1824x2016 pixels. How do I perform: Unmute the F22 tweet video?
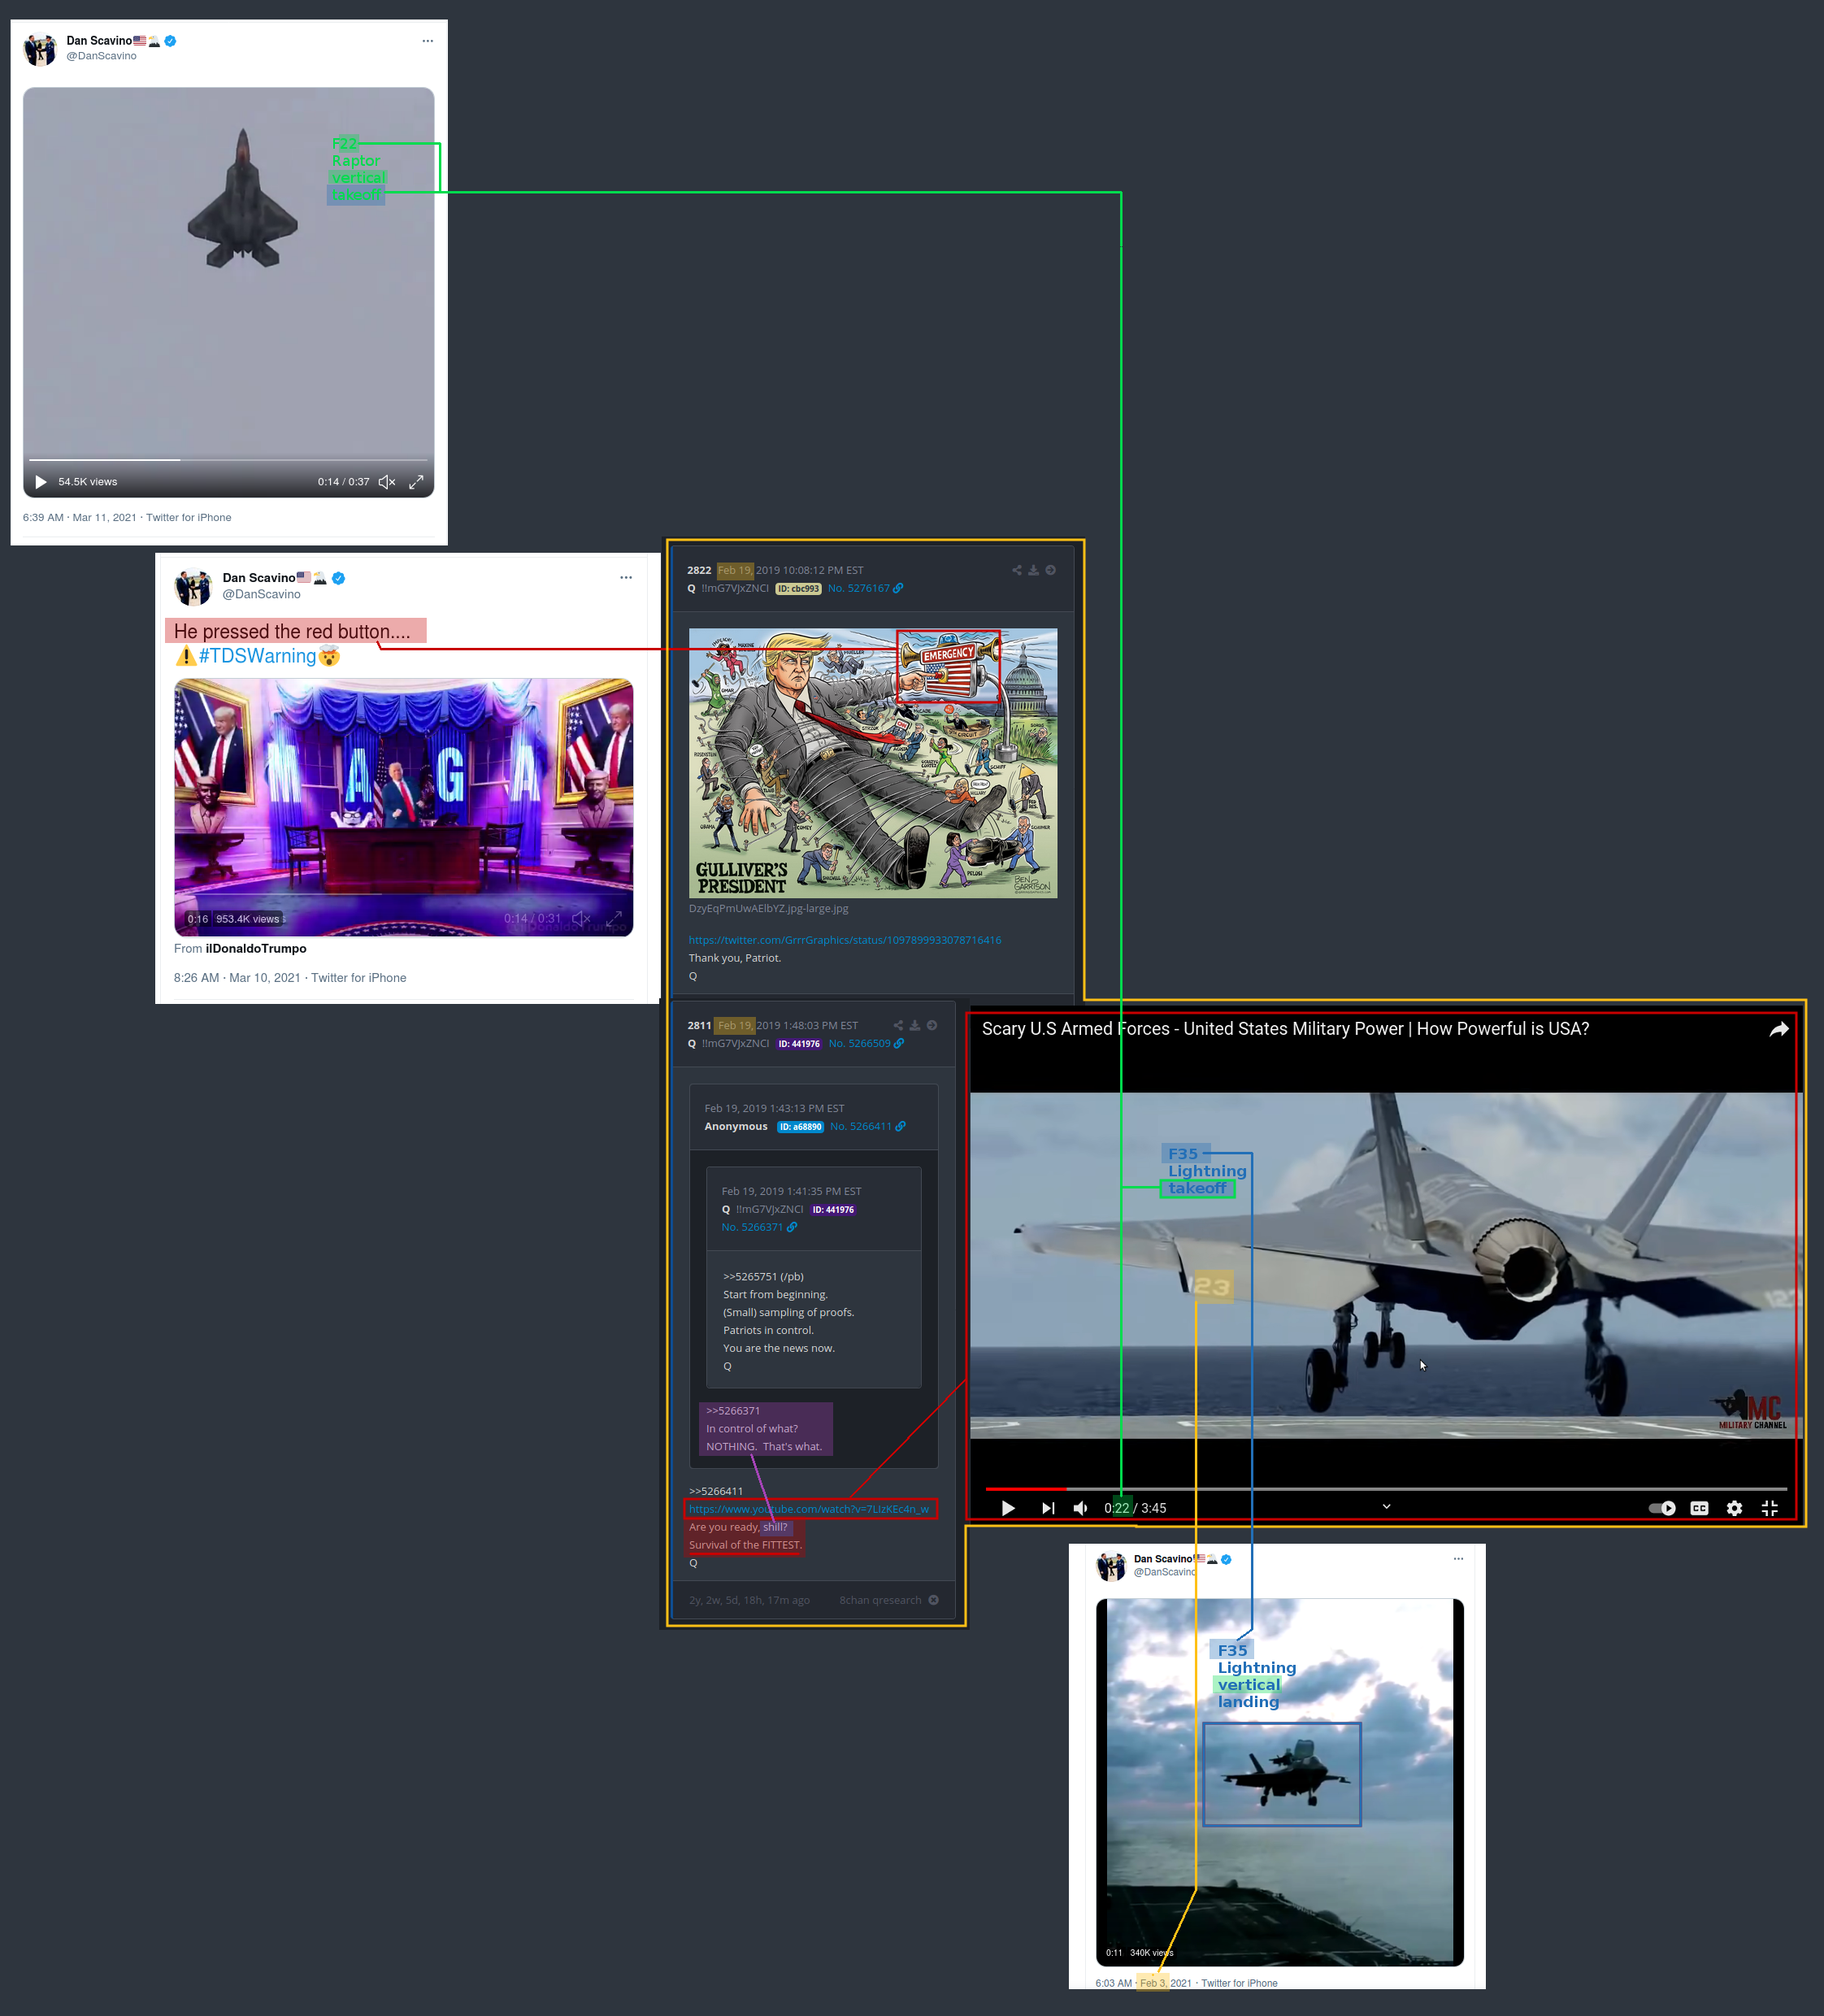387,482
